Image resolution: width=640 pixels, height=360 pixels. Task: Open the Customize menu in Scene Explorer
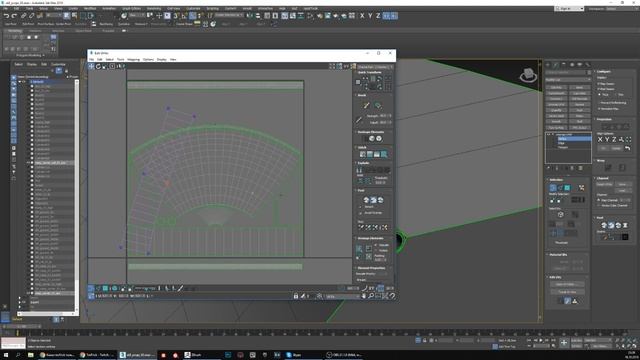[58, 64]
